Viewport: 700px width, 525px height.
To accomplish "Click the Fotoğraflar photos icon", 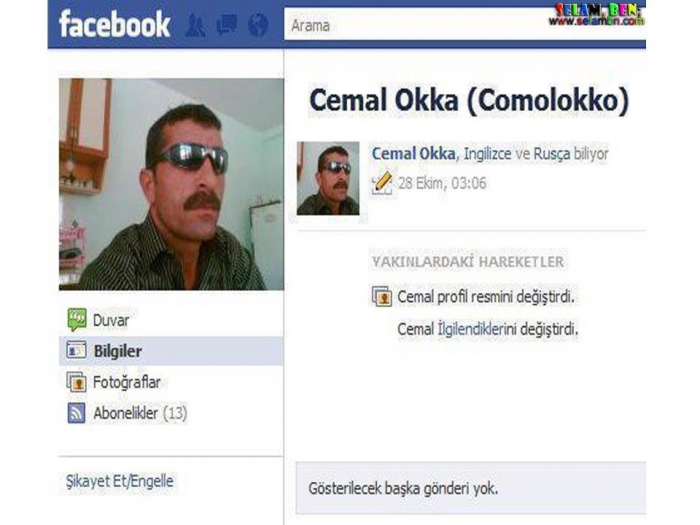I will (76, 382).
